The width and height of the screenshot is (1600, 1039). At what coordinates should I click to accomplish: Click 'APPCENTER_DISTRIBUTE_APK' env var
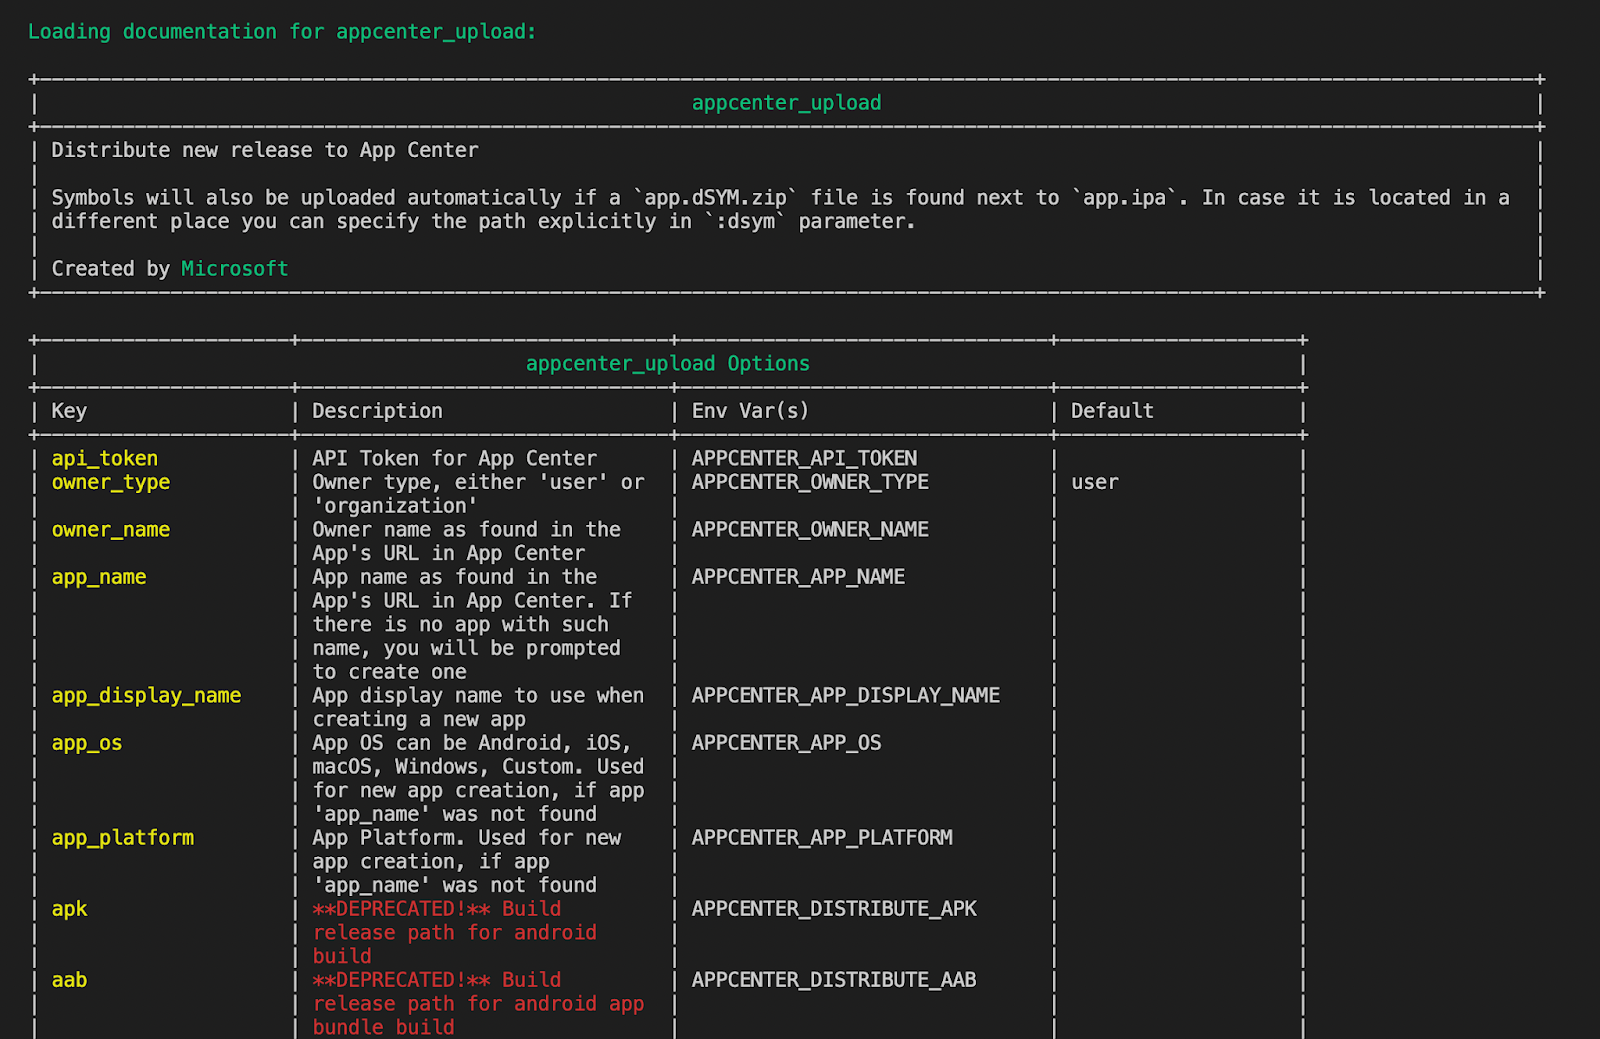[834, 910]
